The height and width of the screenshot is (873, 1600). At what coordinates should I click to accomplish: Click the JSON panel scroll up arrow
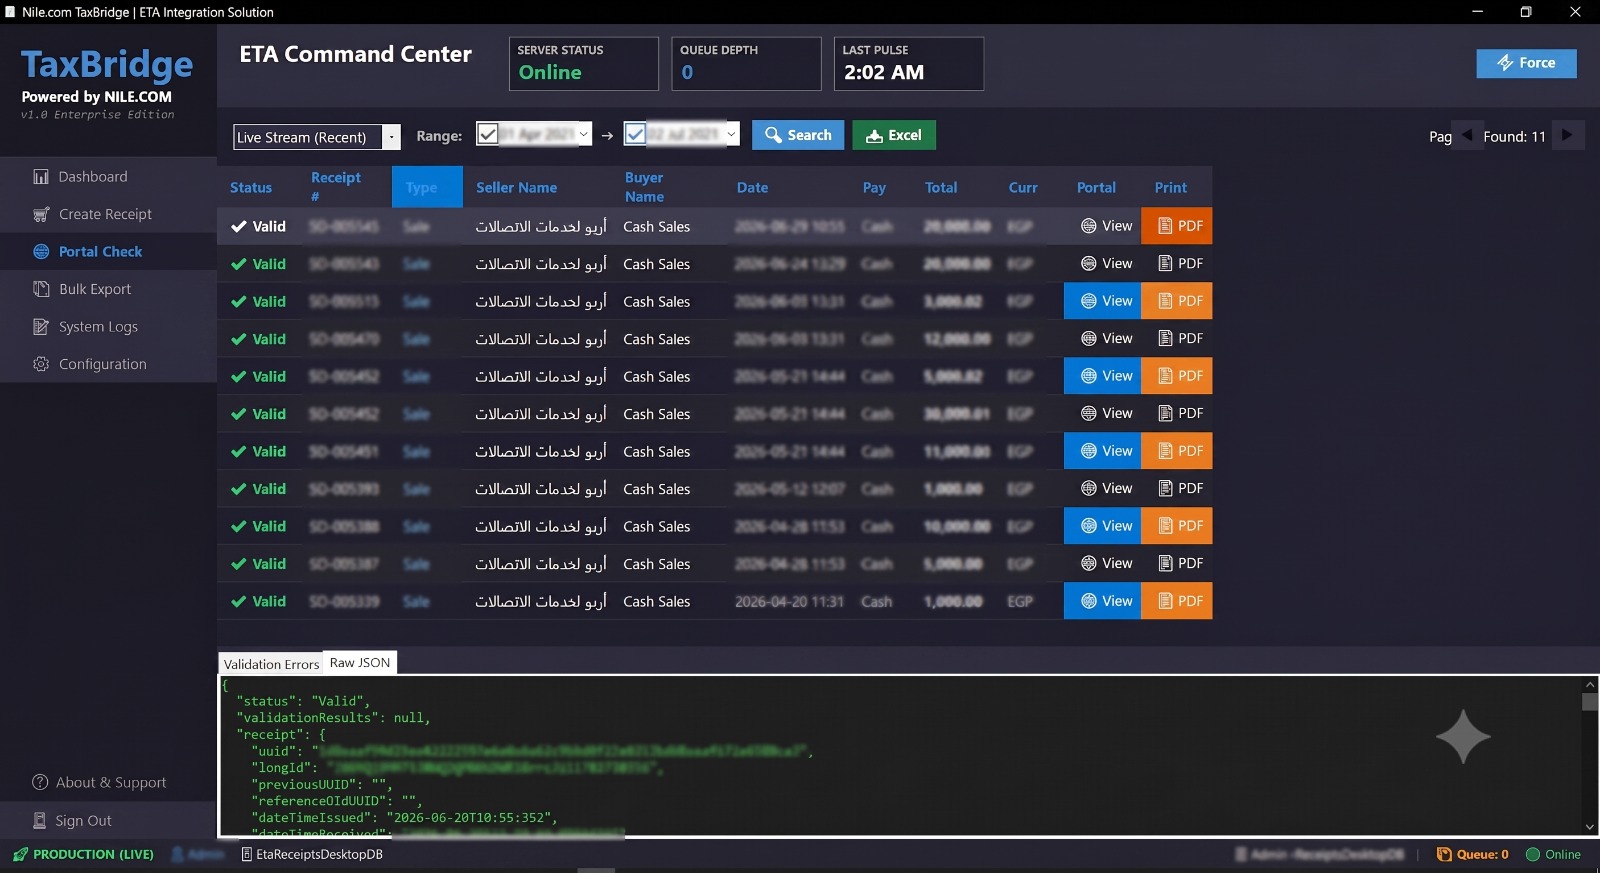[x=1590, y=685]
